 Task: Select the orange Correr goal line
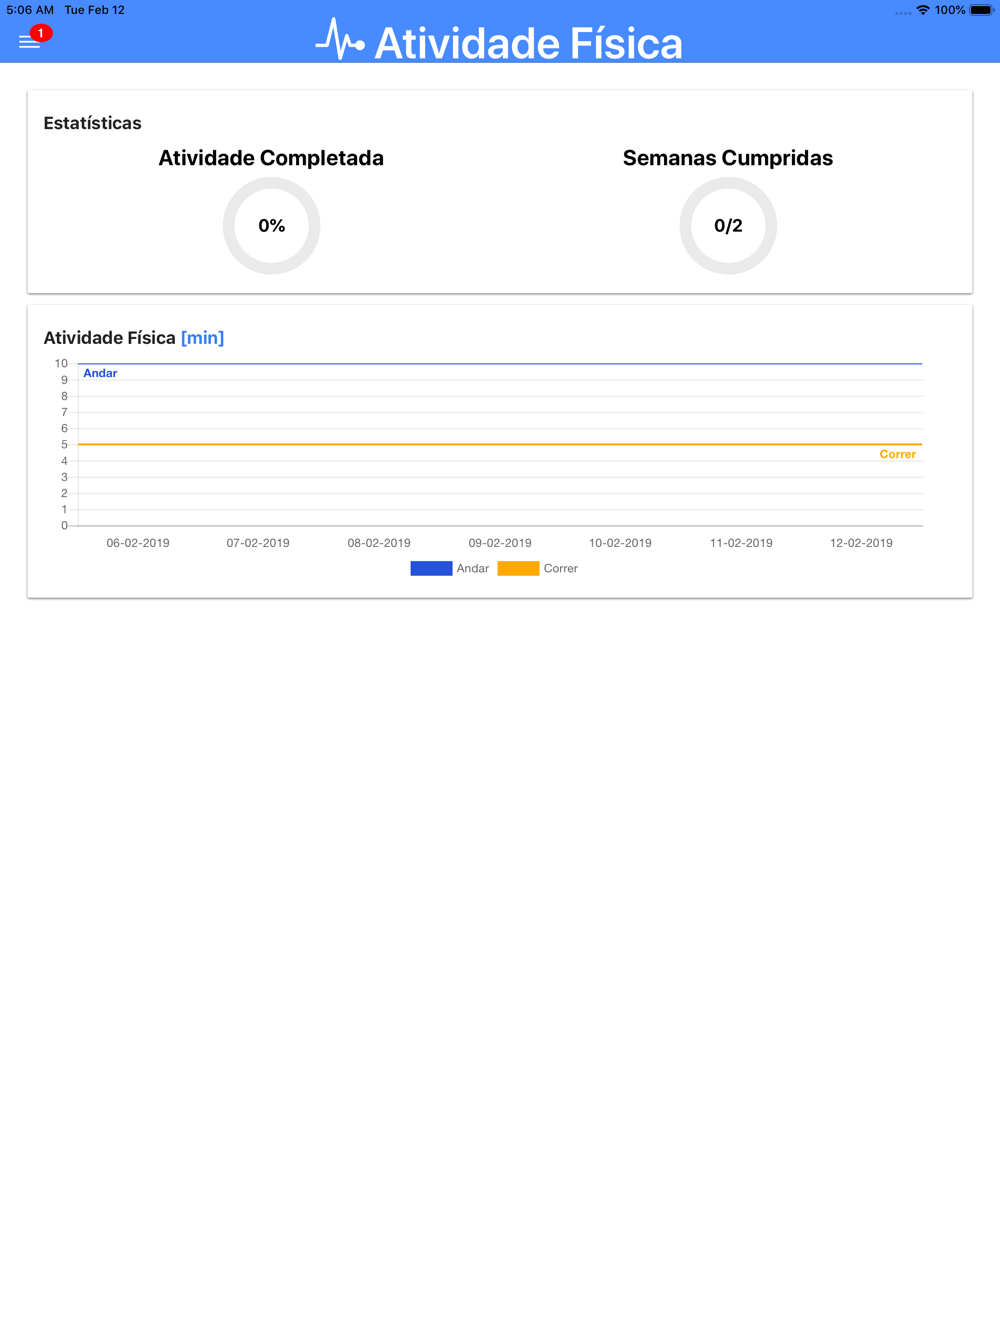(500, 444)
